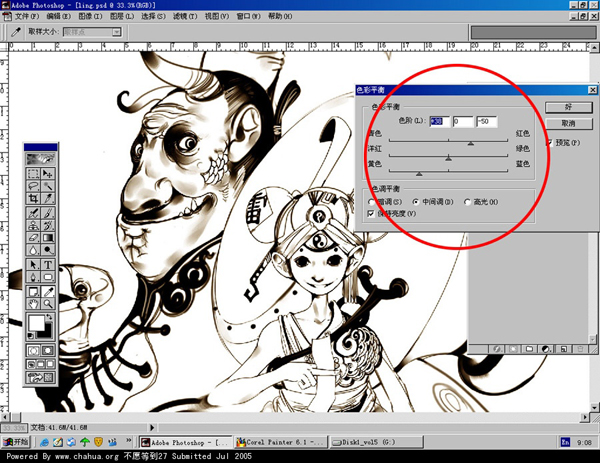Screen dimensions: 600x463
Task: Select the Rounded Rectangle shape tool
Action: [48, 277]
